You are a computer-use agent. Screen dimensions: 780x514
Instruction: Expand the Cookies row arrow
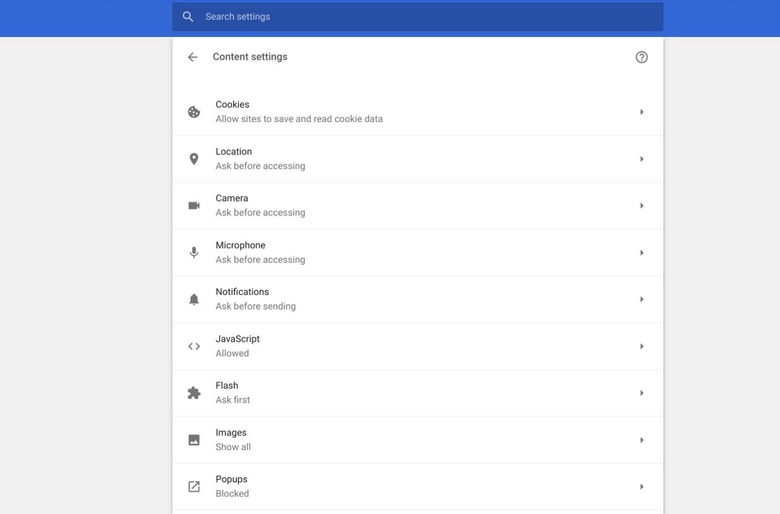(641, 112)
